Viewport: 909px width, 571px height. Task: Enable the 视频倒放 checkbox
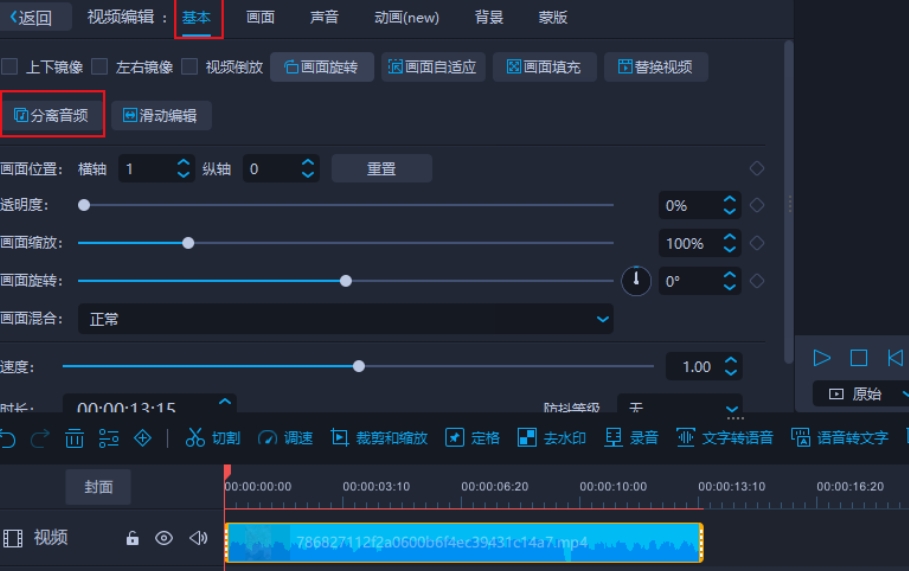pos(189,67)
